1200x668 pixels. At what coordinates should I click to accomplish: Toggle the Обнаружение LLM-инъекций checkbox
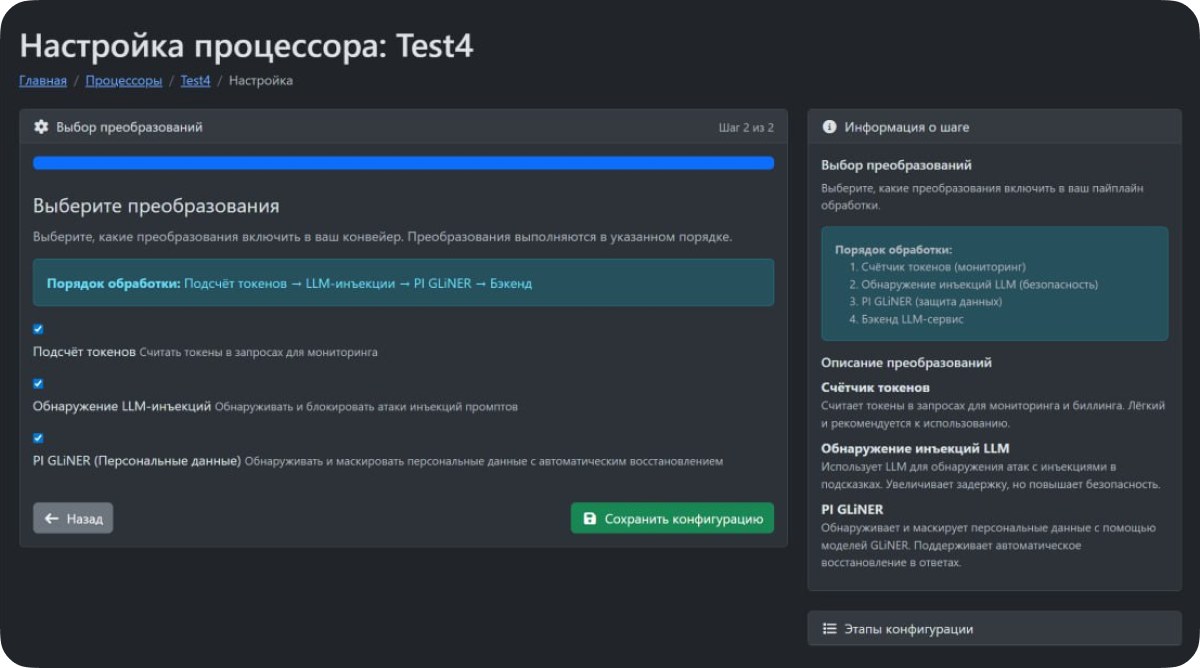(x=38, y=383)
